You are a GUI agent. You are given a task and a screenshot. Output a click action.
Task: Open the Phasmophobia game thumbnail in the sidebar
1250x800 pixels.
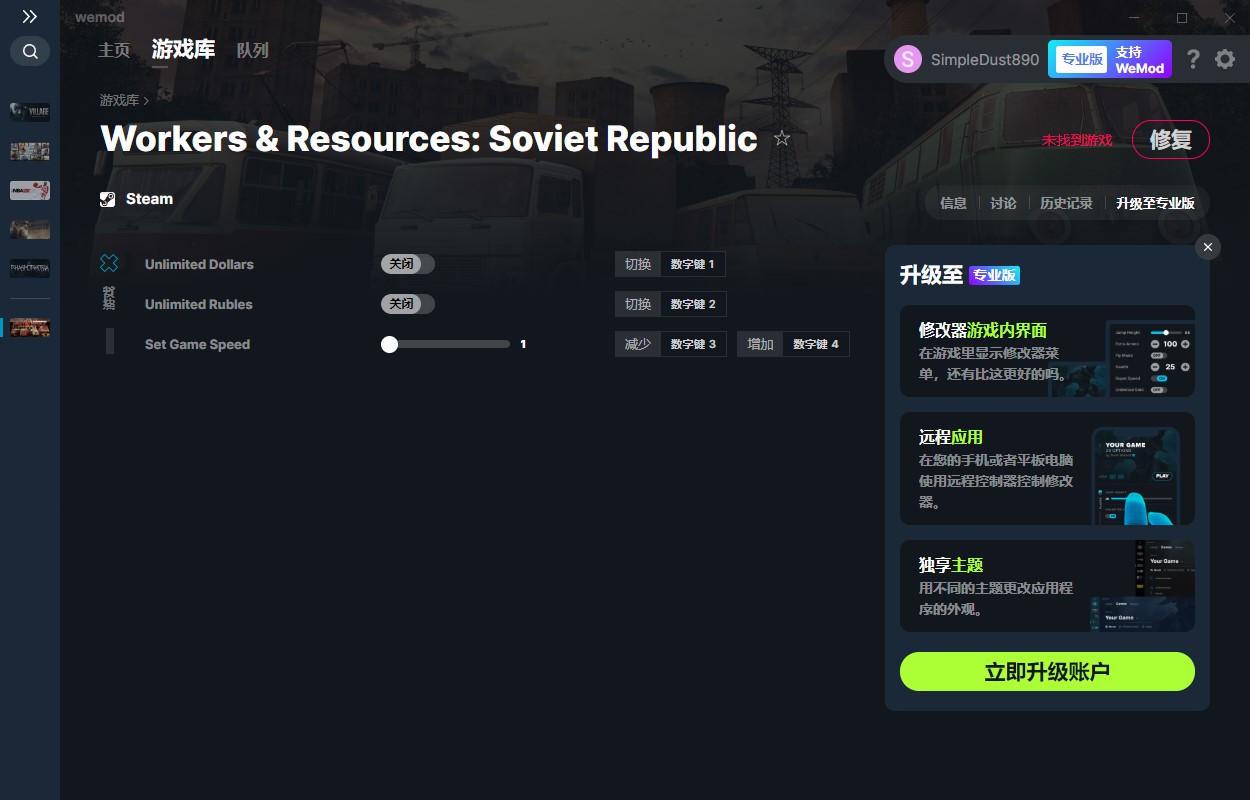pos(30,268)
